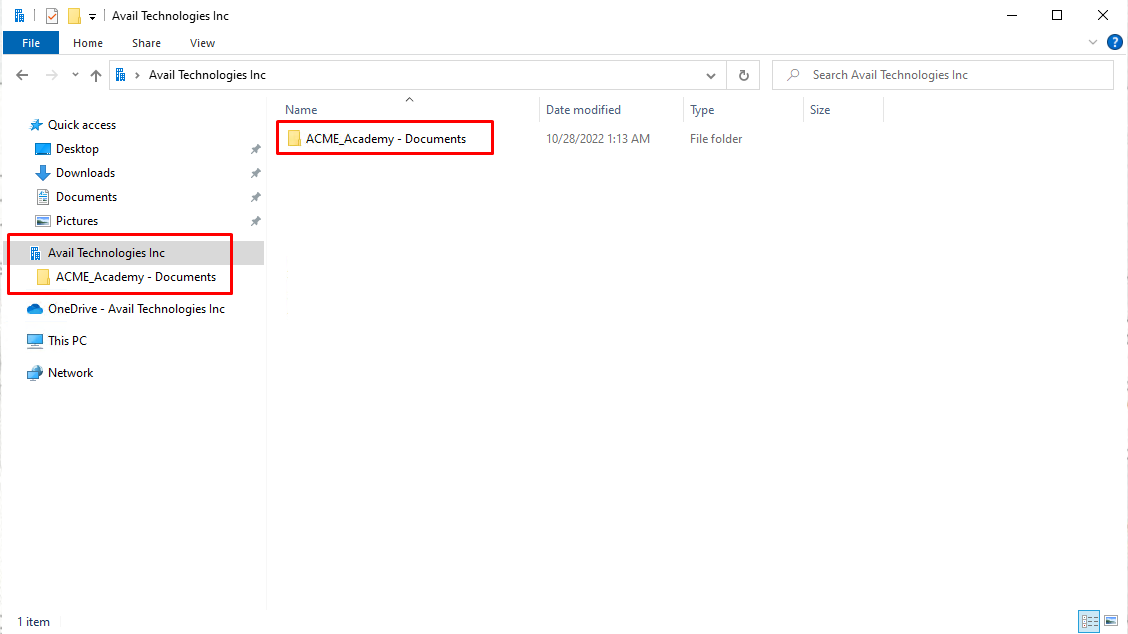Open the Help question mark icon
1128x634 pixels.
pos(1114,42)
